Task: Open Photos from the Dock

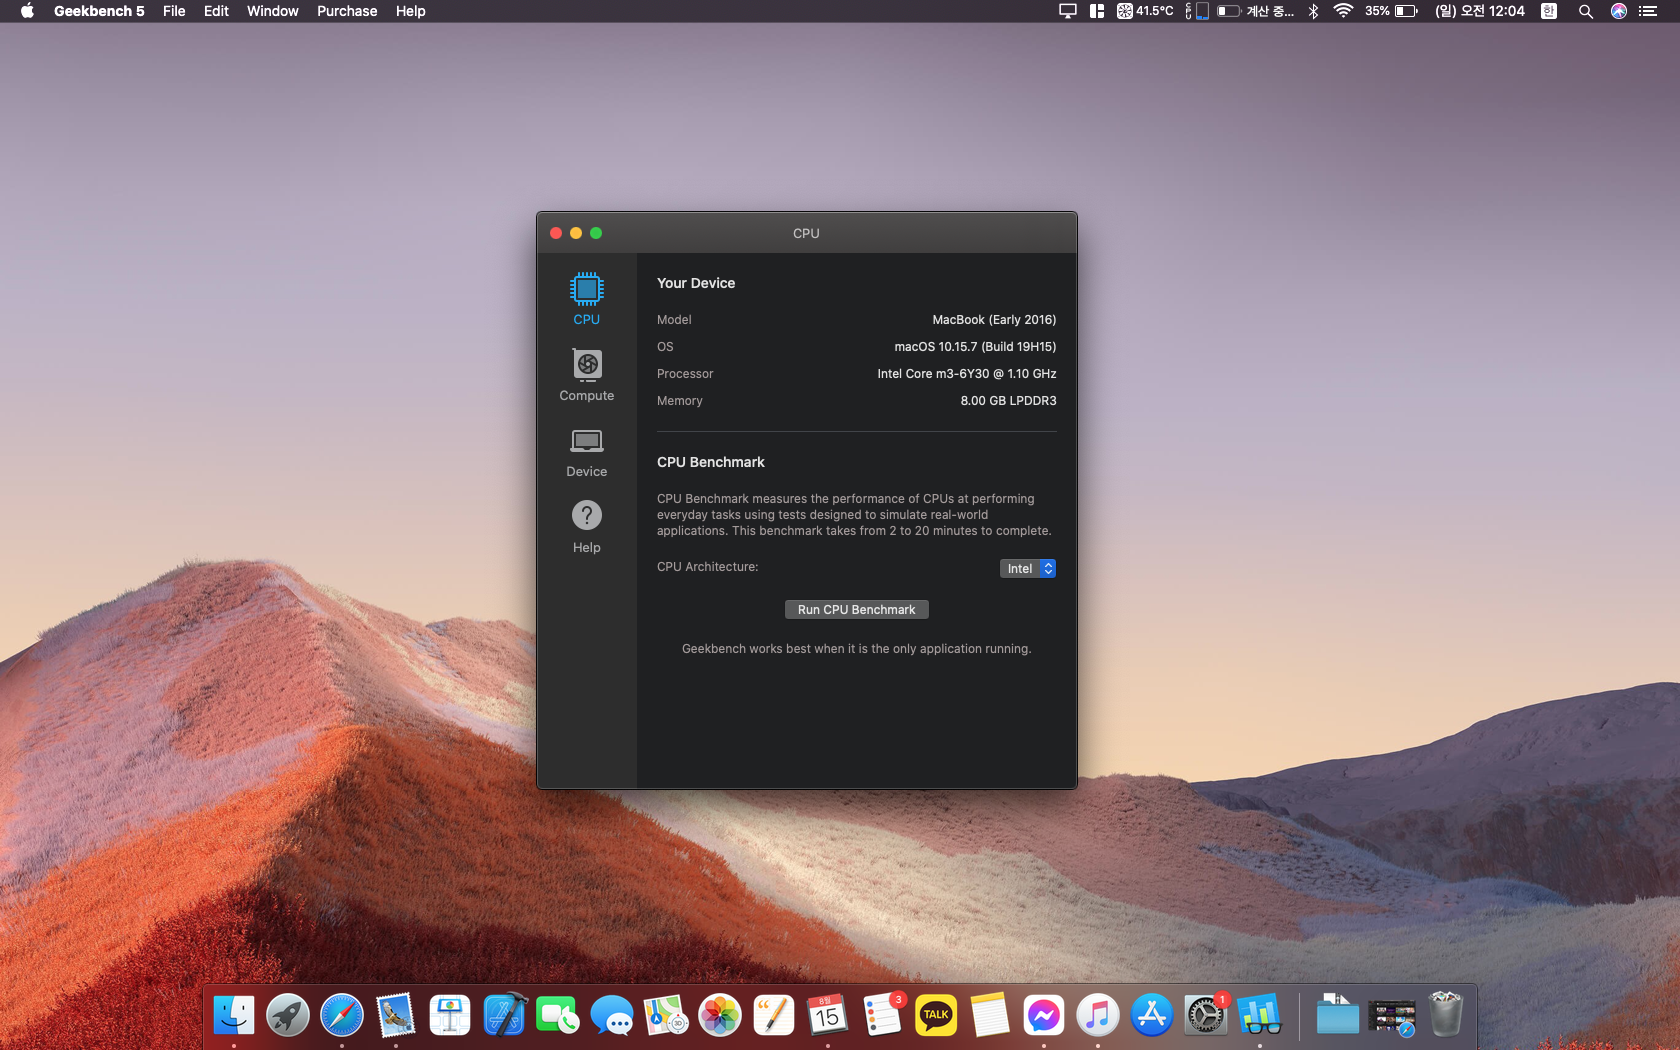Action: pos(720,1016)
